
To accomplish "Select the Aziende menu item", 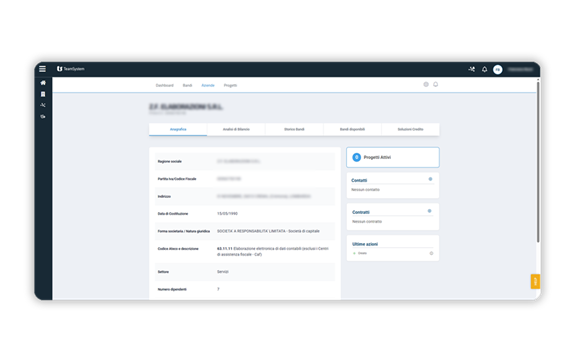I will point(208,85).
